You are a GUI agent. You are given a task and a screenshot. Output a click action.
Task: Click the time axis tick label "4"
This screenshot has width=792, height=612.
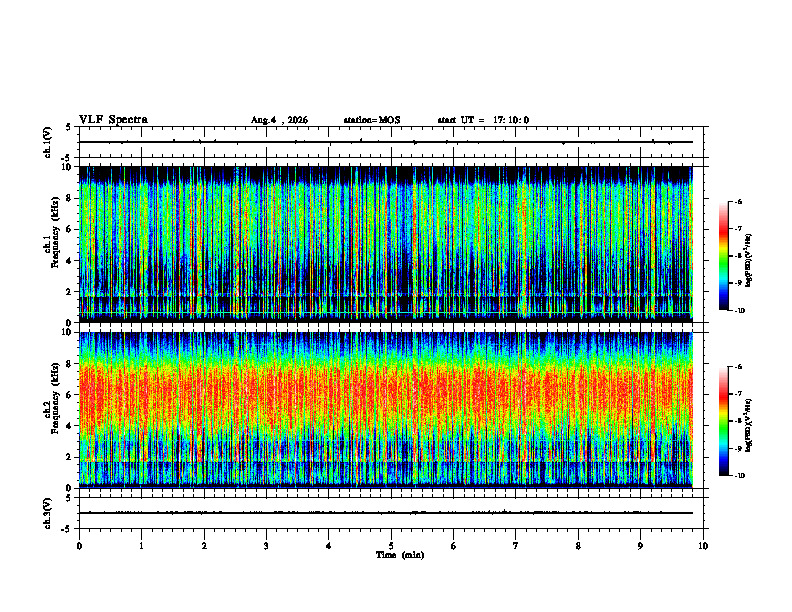329,546
